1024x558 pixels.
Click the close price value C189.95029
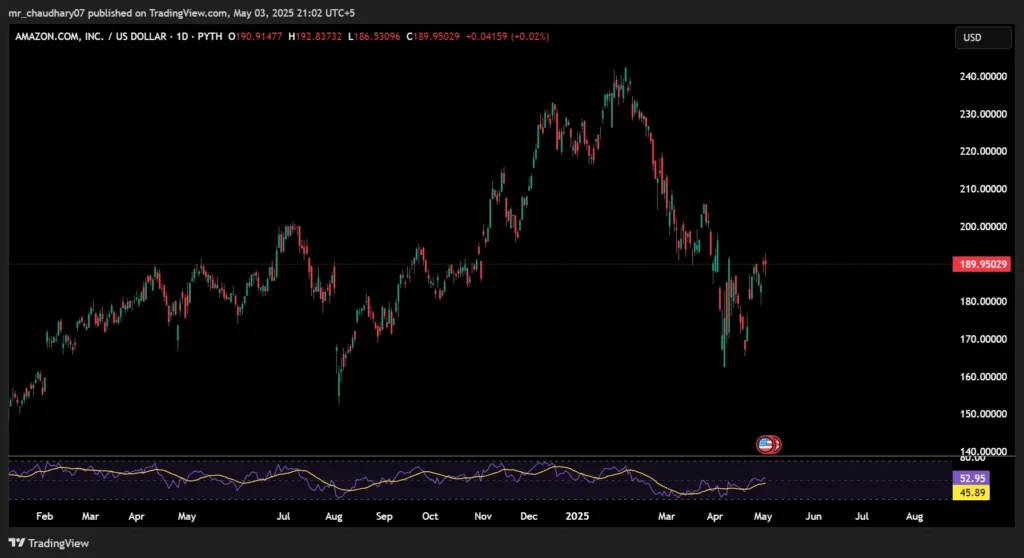432,37
